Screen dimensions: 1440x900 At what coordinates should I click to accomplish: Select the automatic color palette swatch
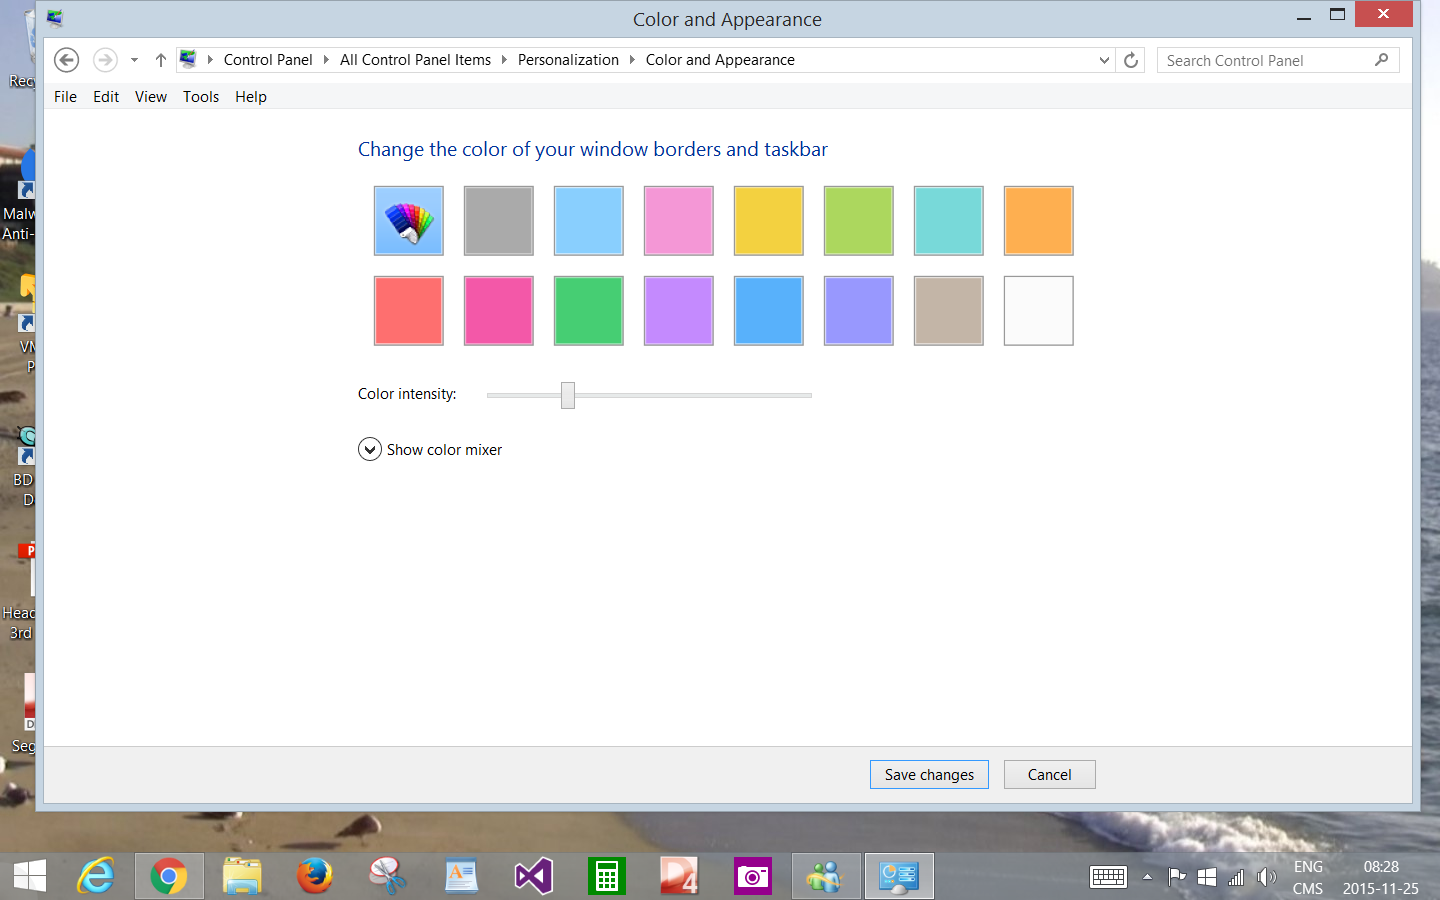[x=408, y=220]
